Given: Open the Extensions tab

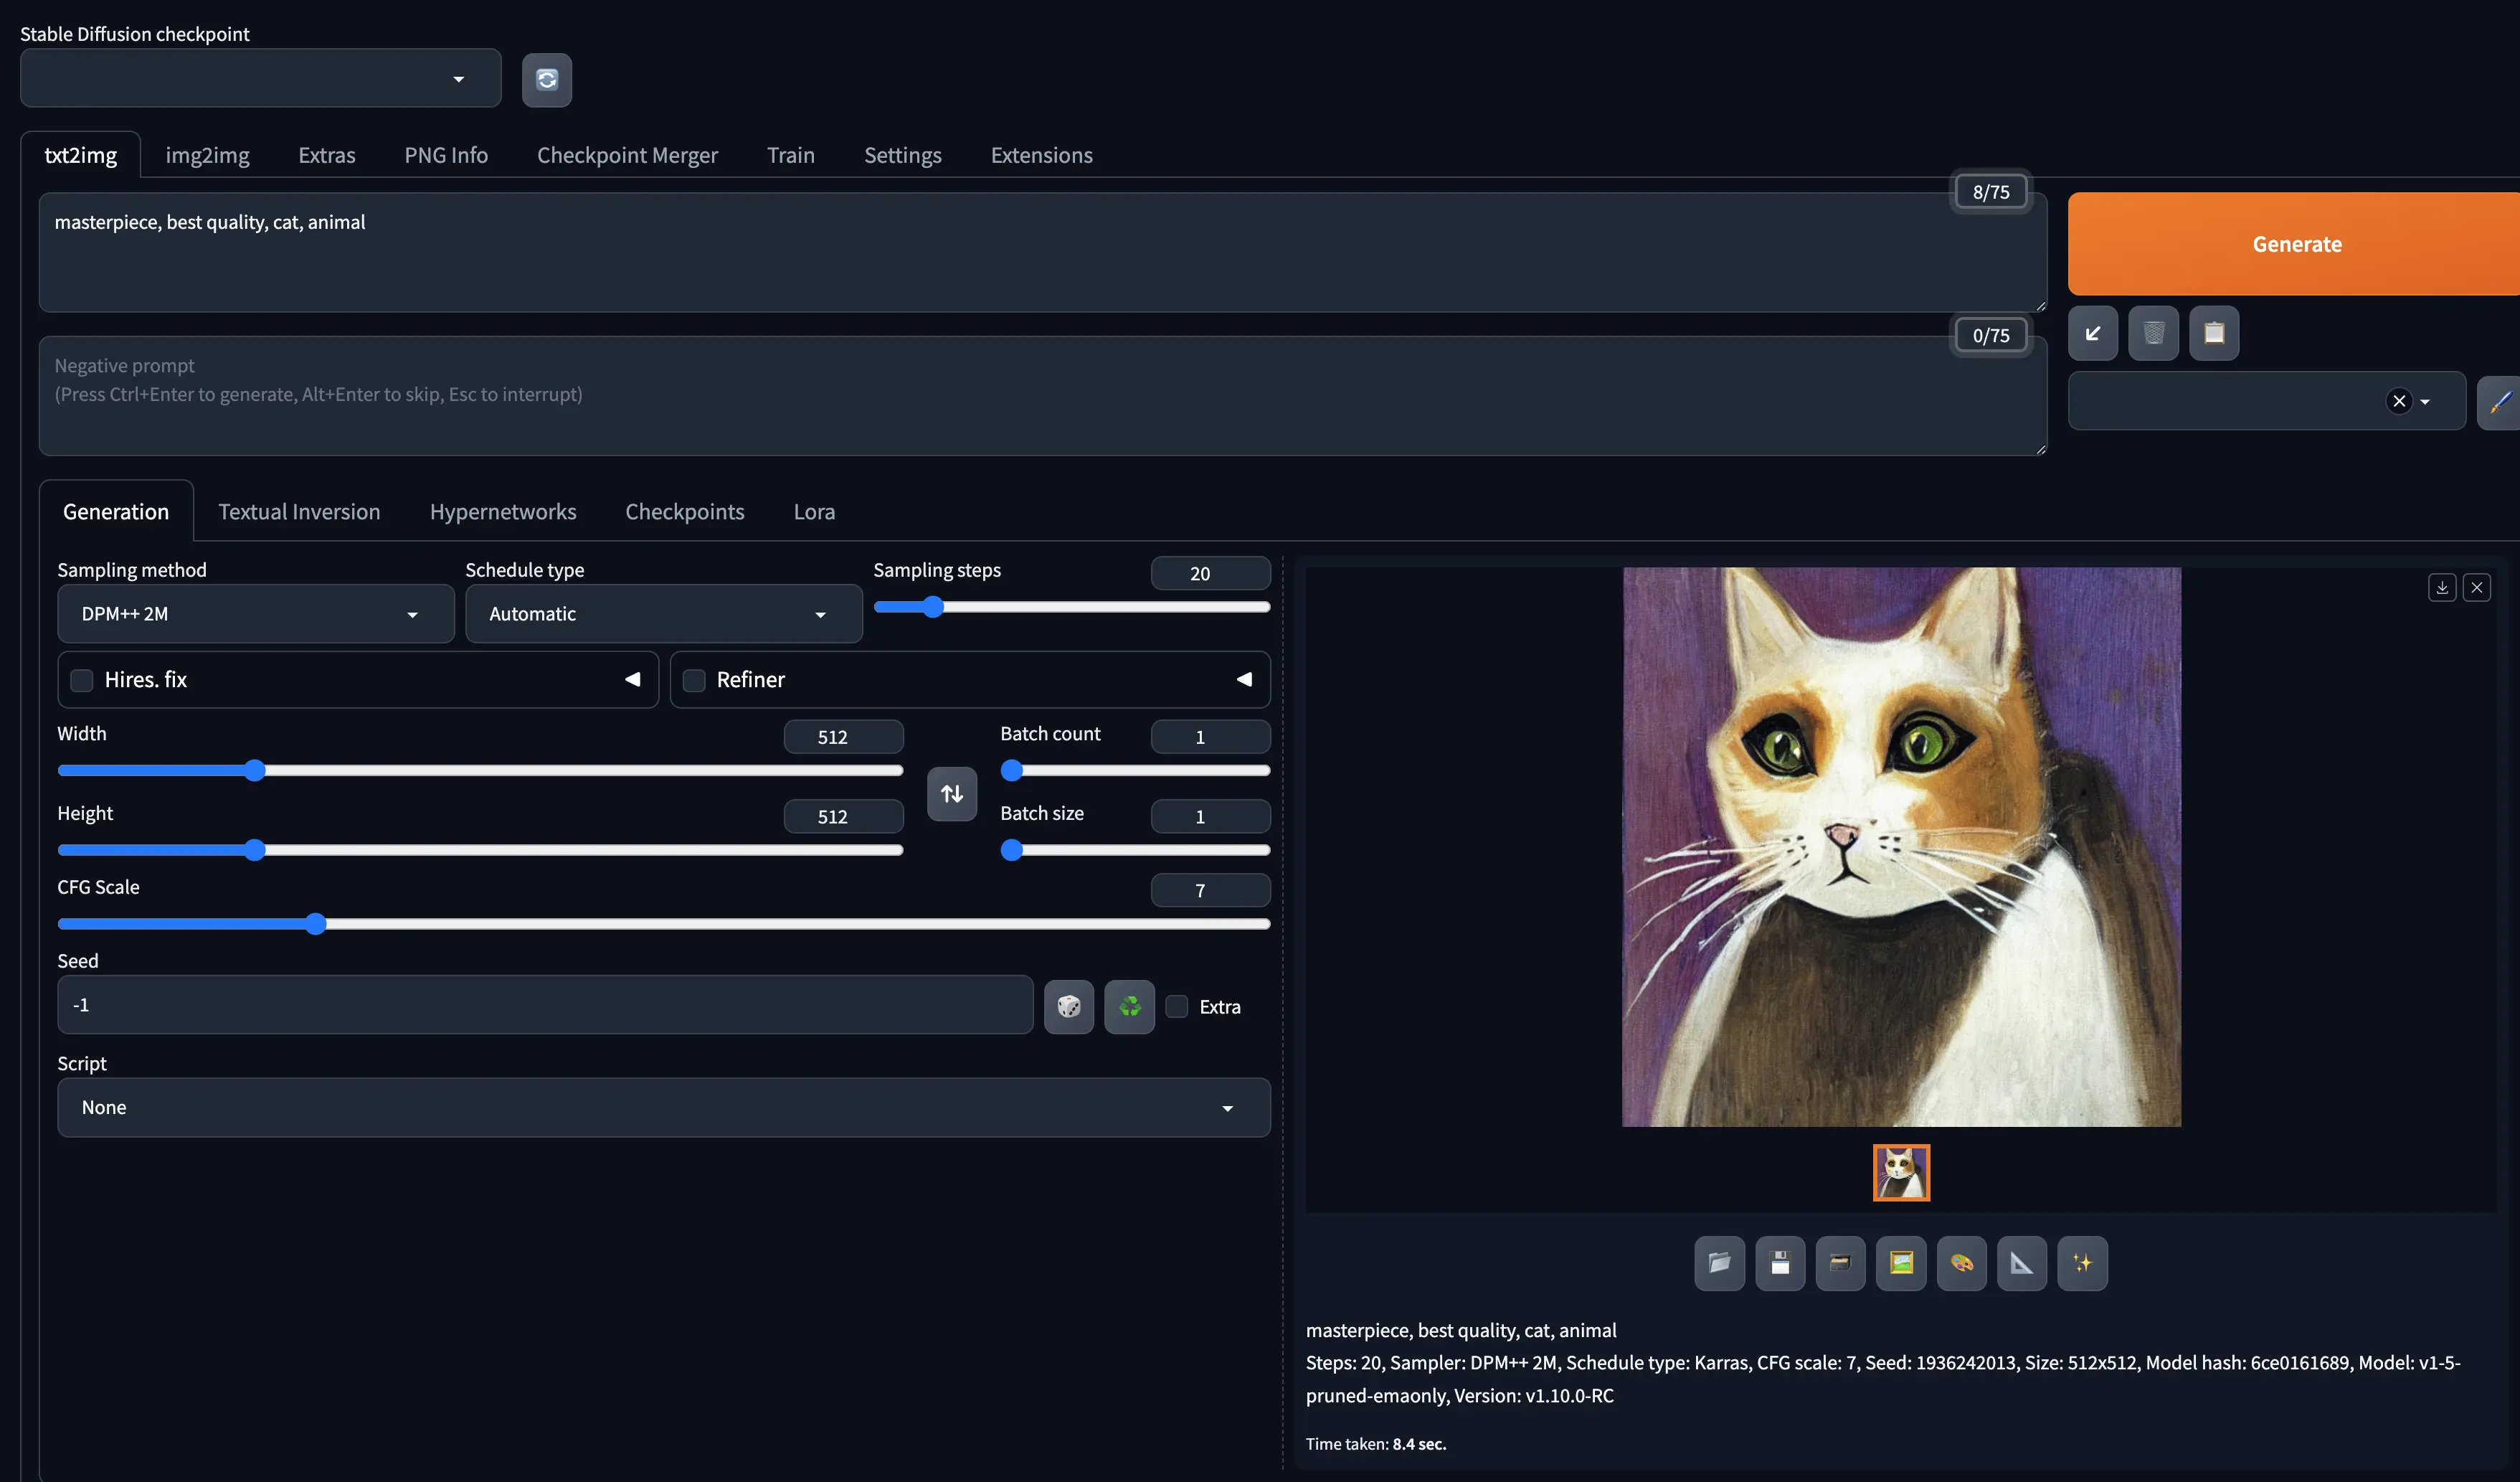Looking at the screenshot, I should coord(1041,155).
